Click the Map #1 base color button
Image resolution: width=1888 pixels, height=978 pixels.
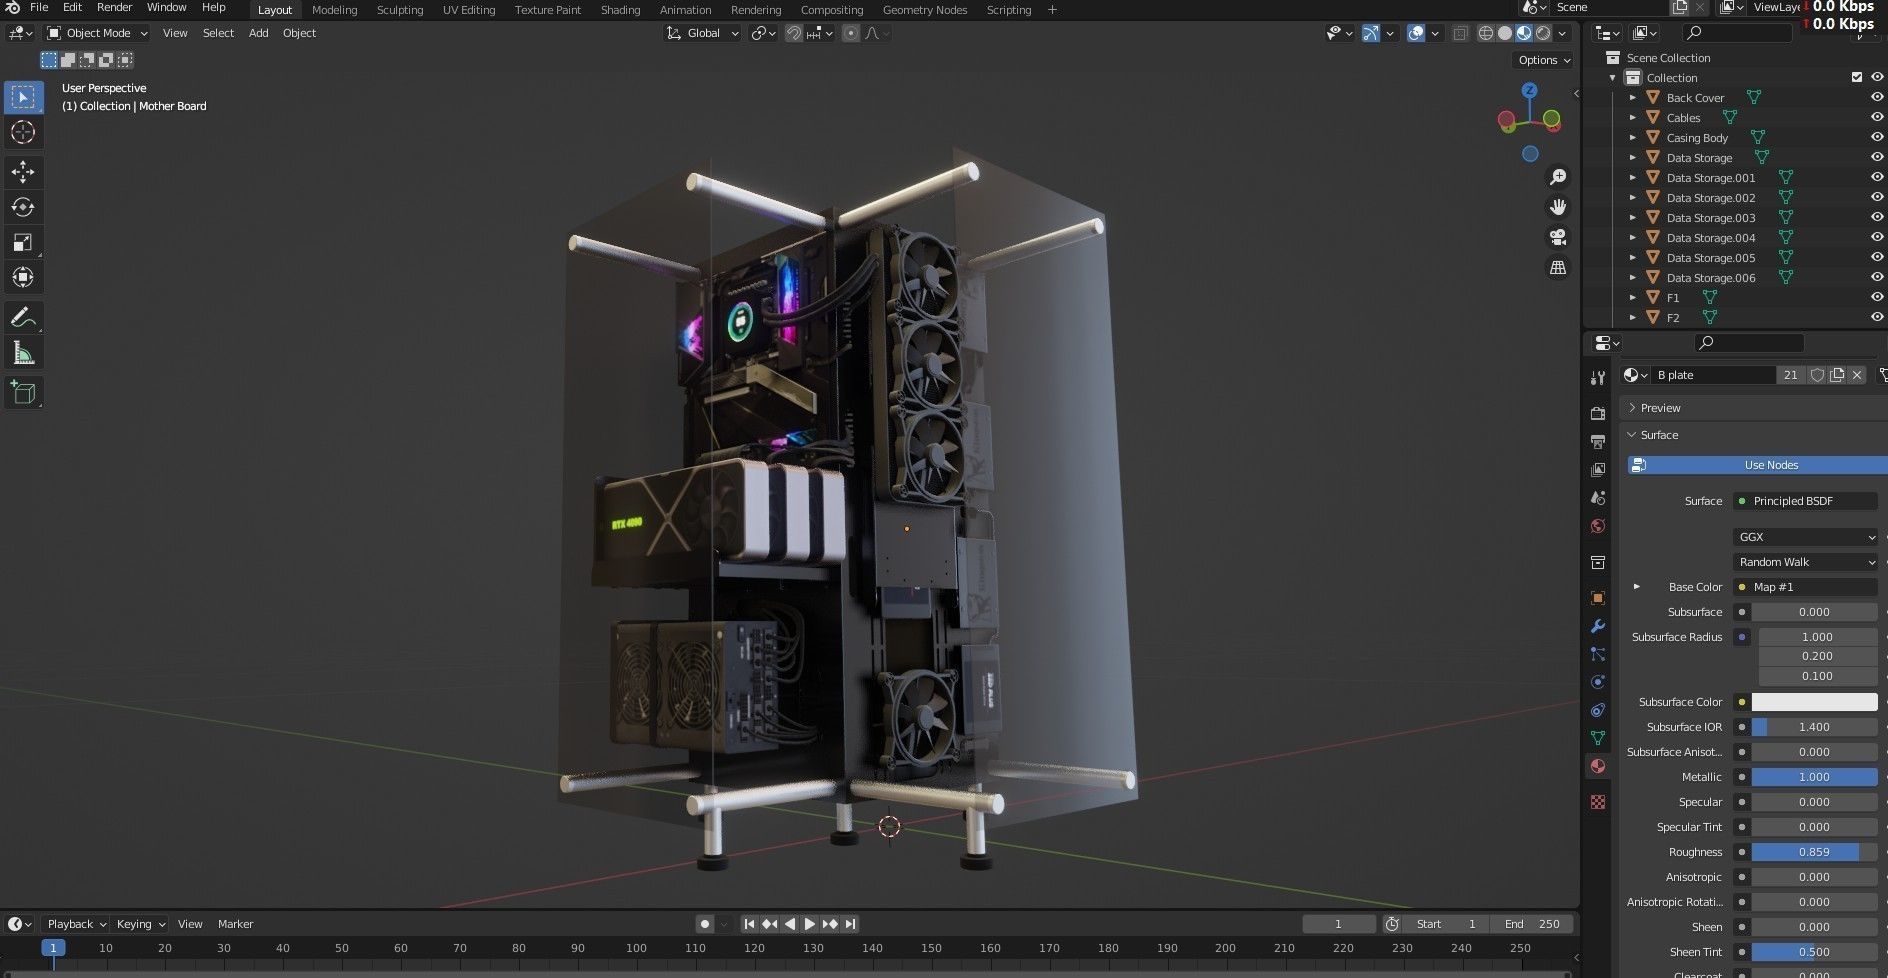pyautogui.click(x=1805, y=587)
